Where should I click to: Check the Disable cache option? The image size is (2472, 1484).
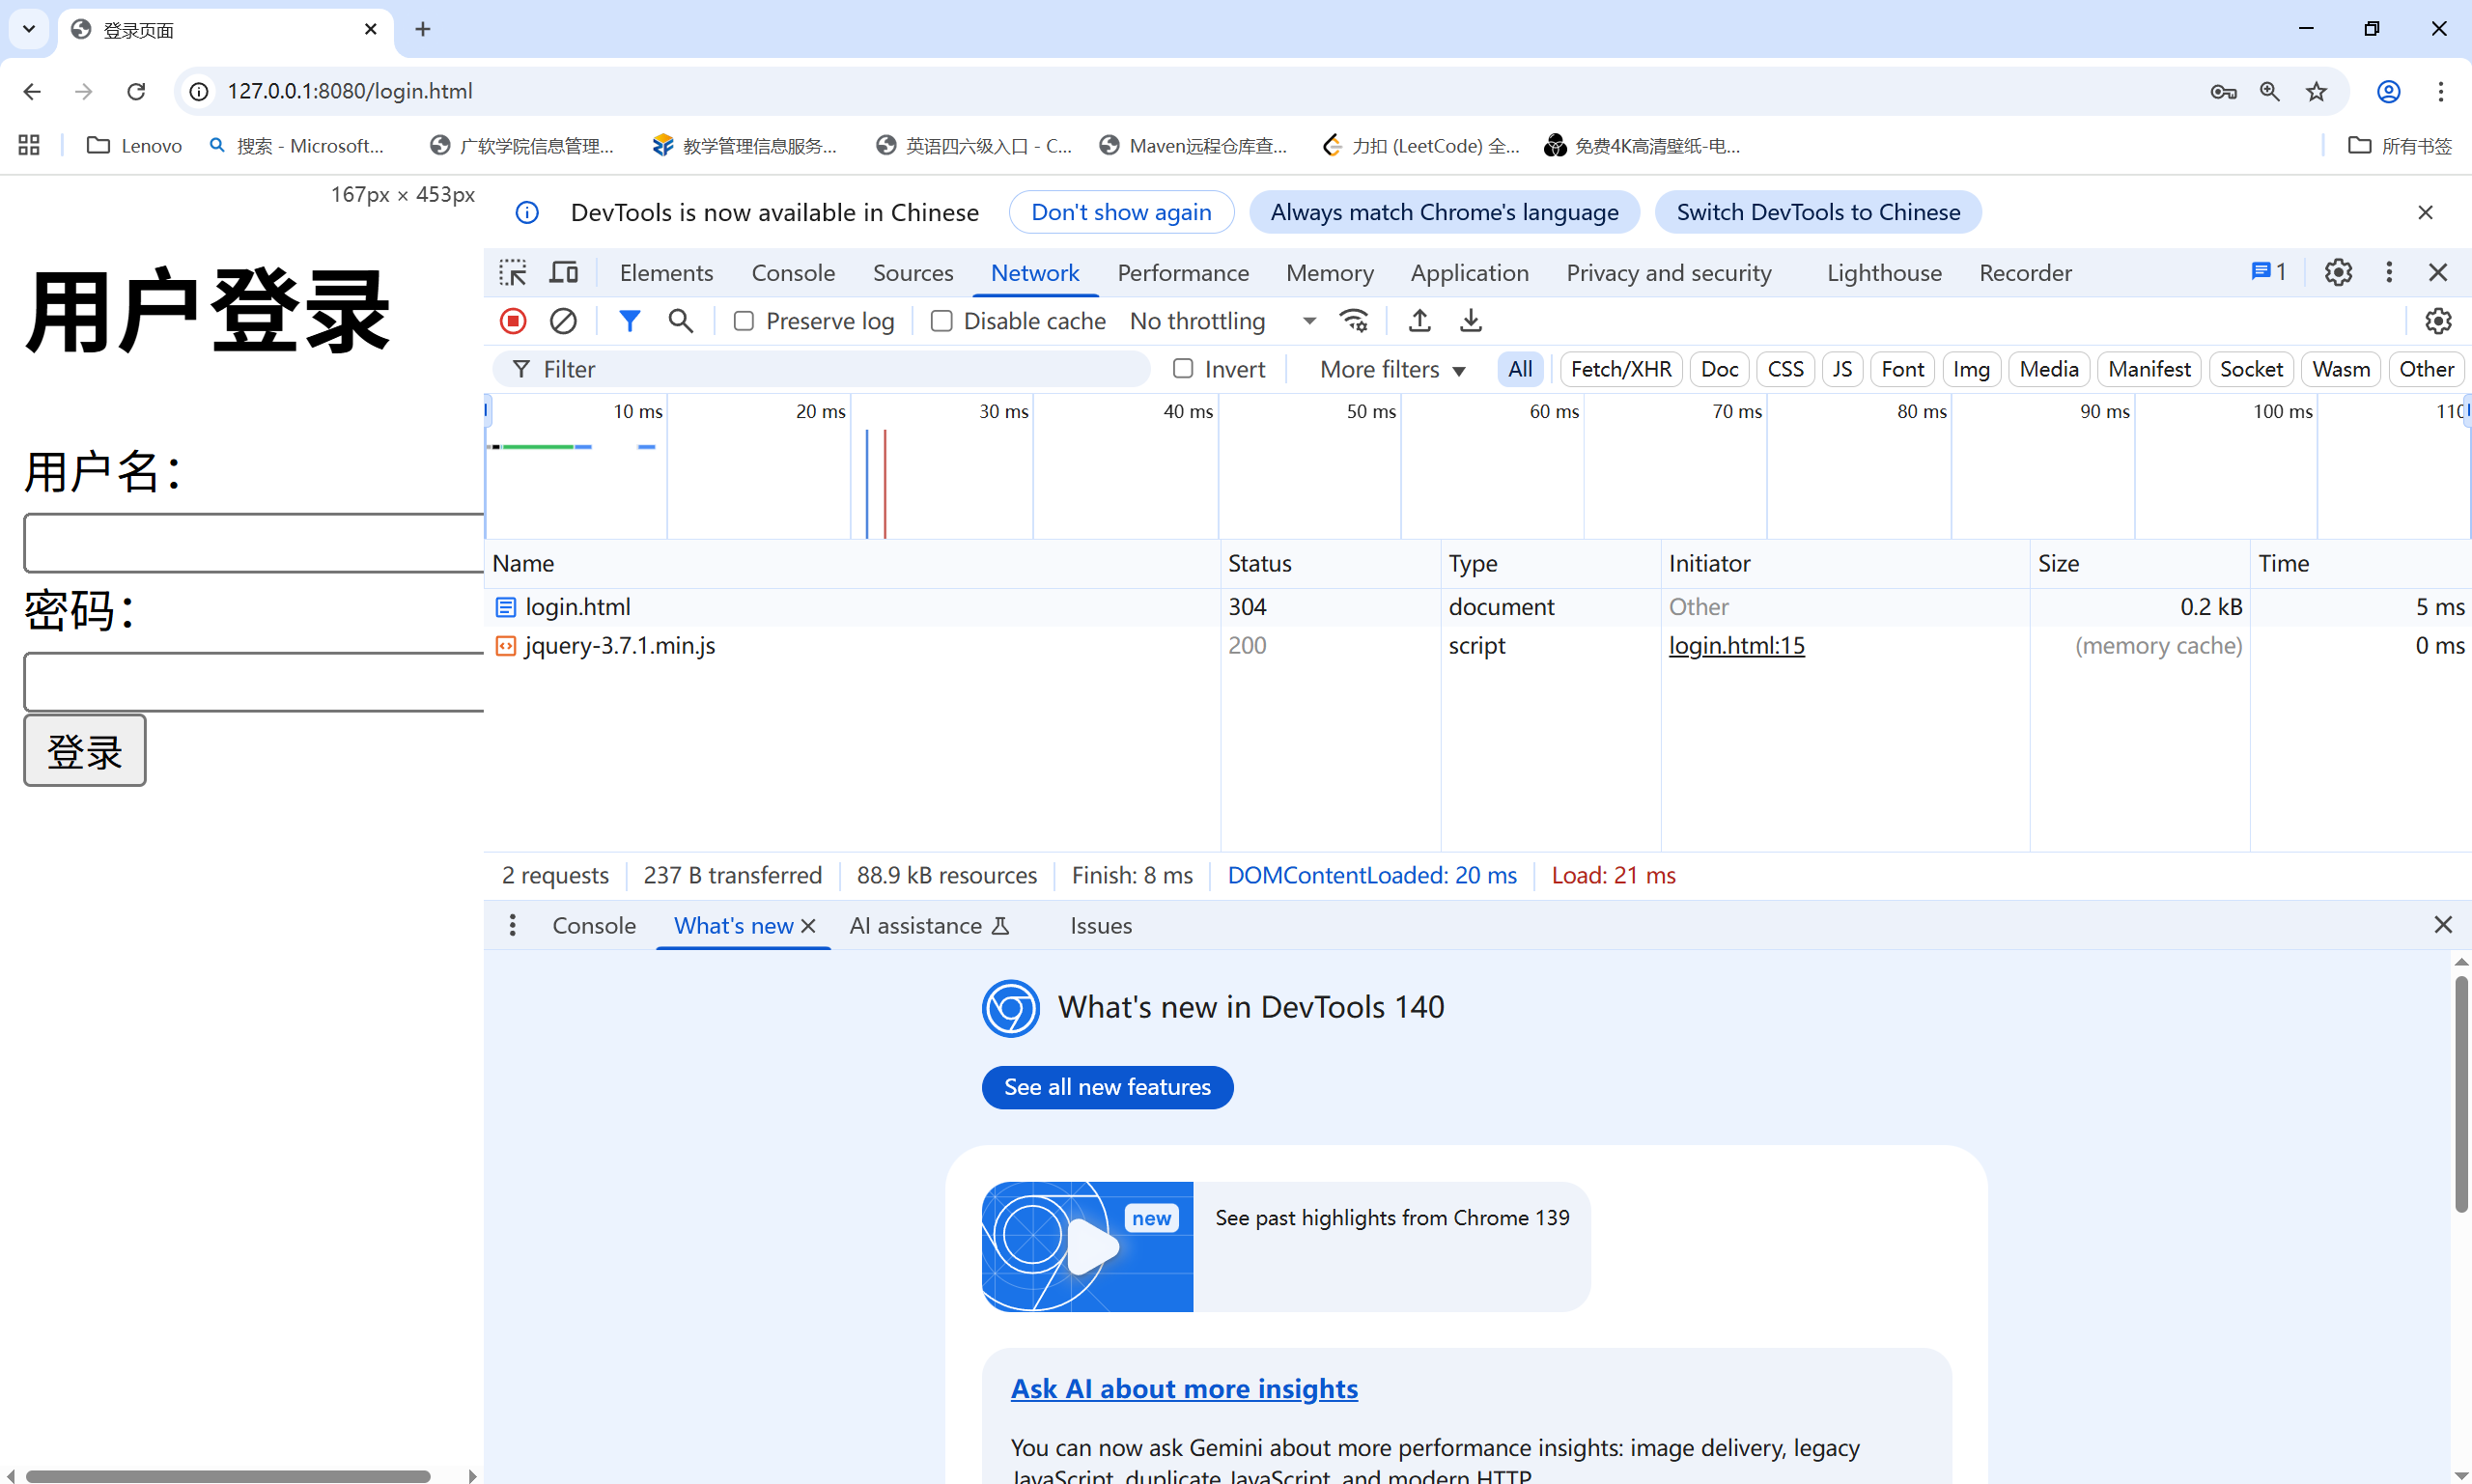[x=941, y=321]
